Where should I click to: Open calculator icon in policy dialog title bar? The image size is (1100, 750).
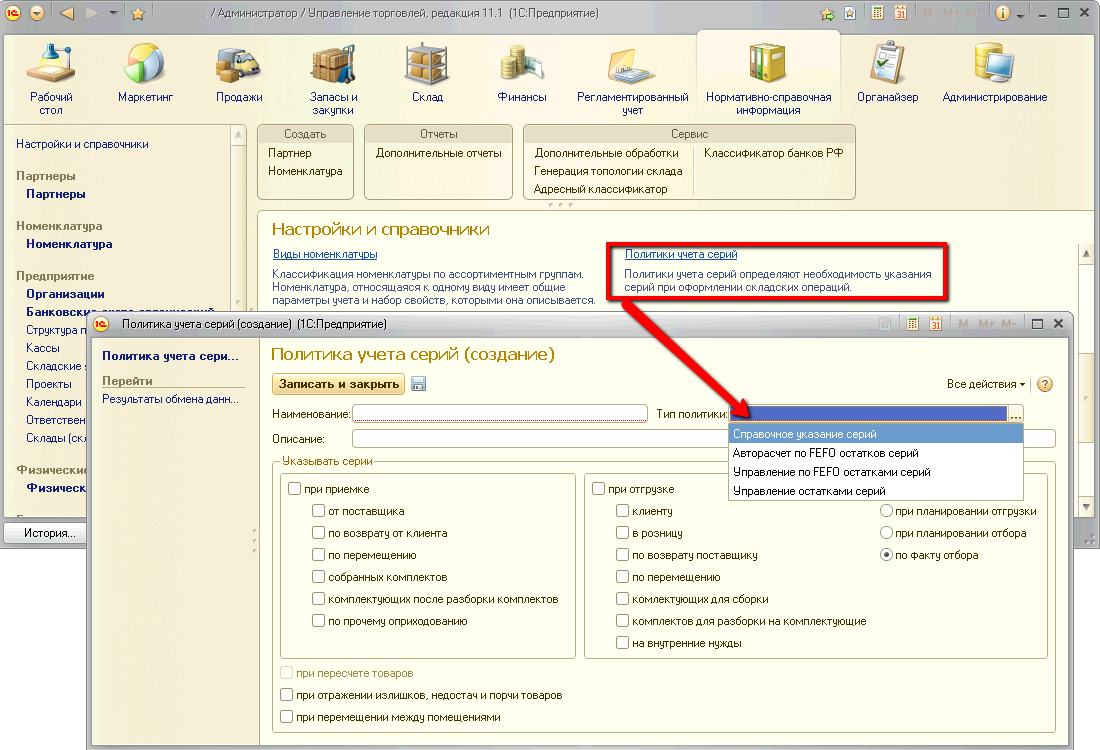pyautogui.click(x=912, y=323)
